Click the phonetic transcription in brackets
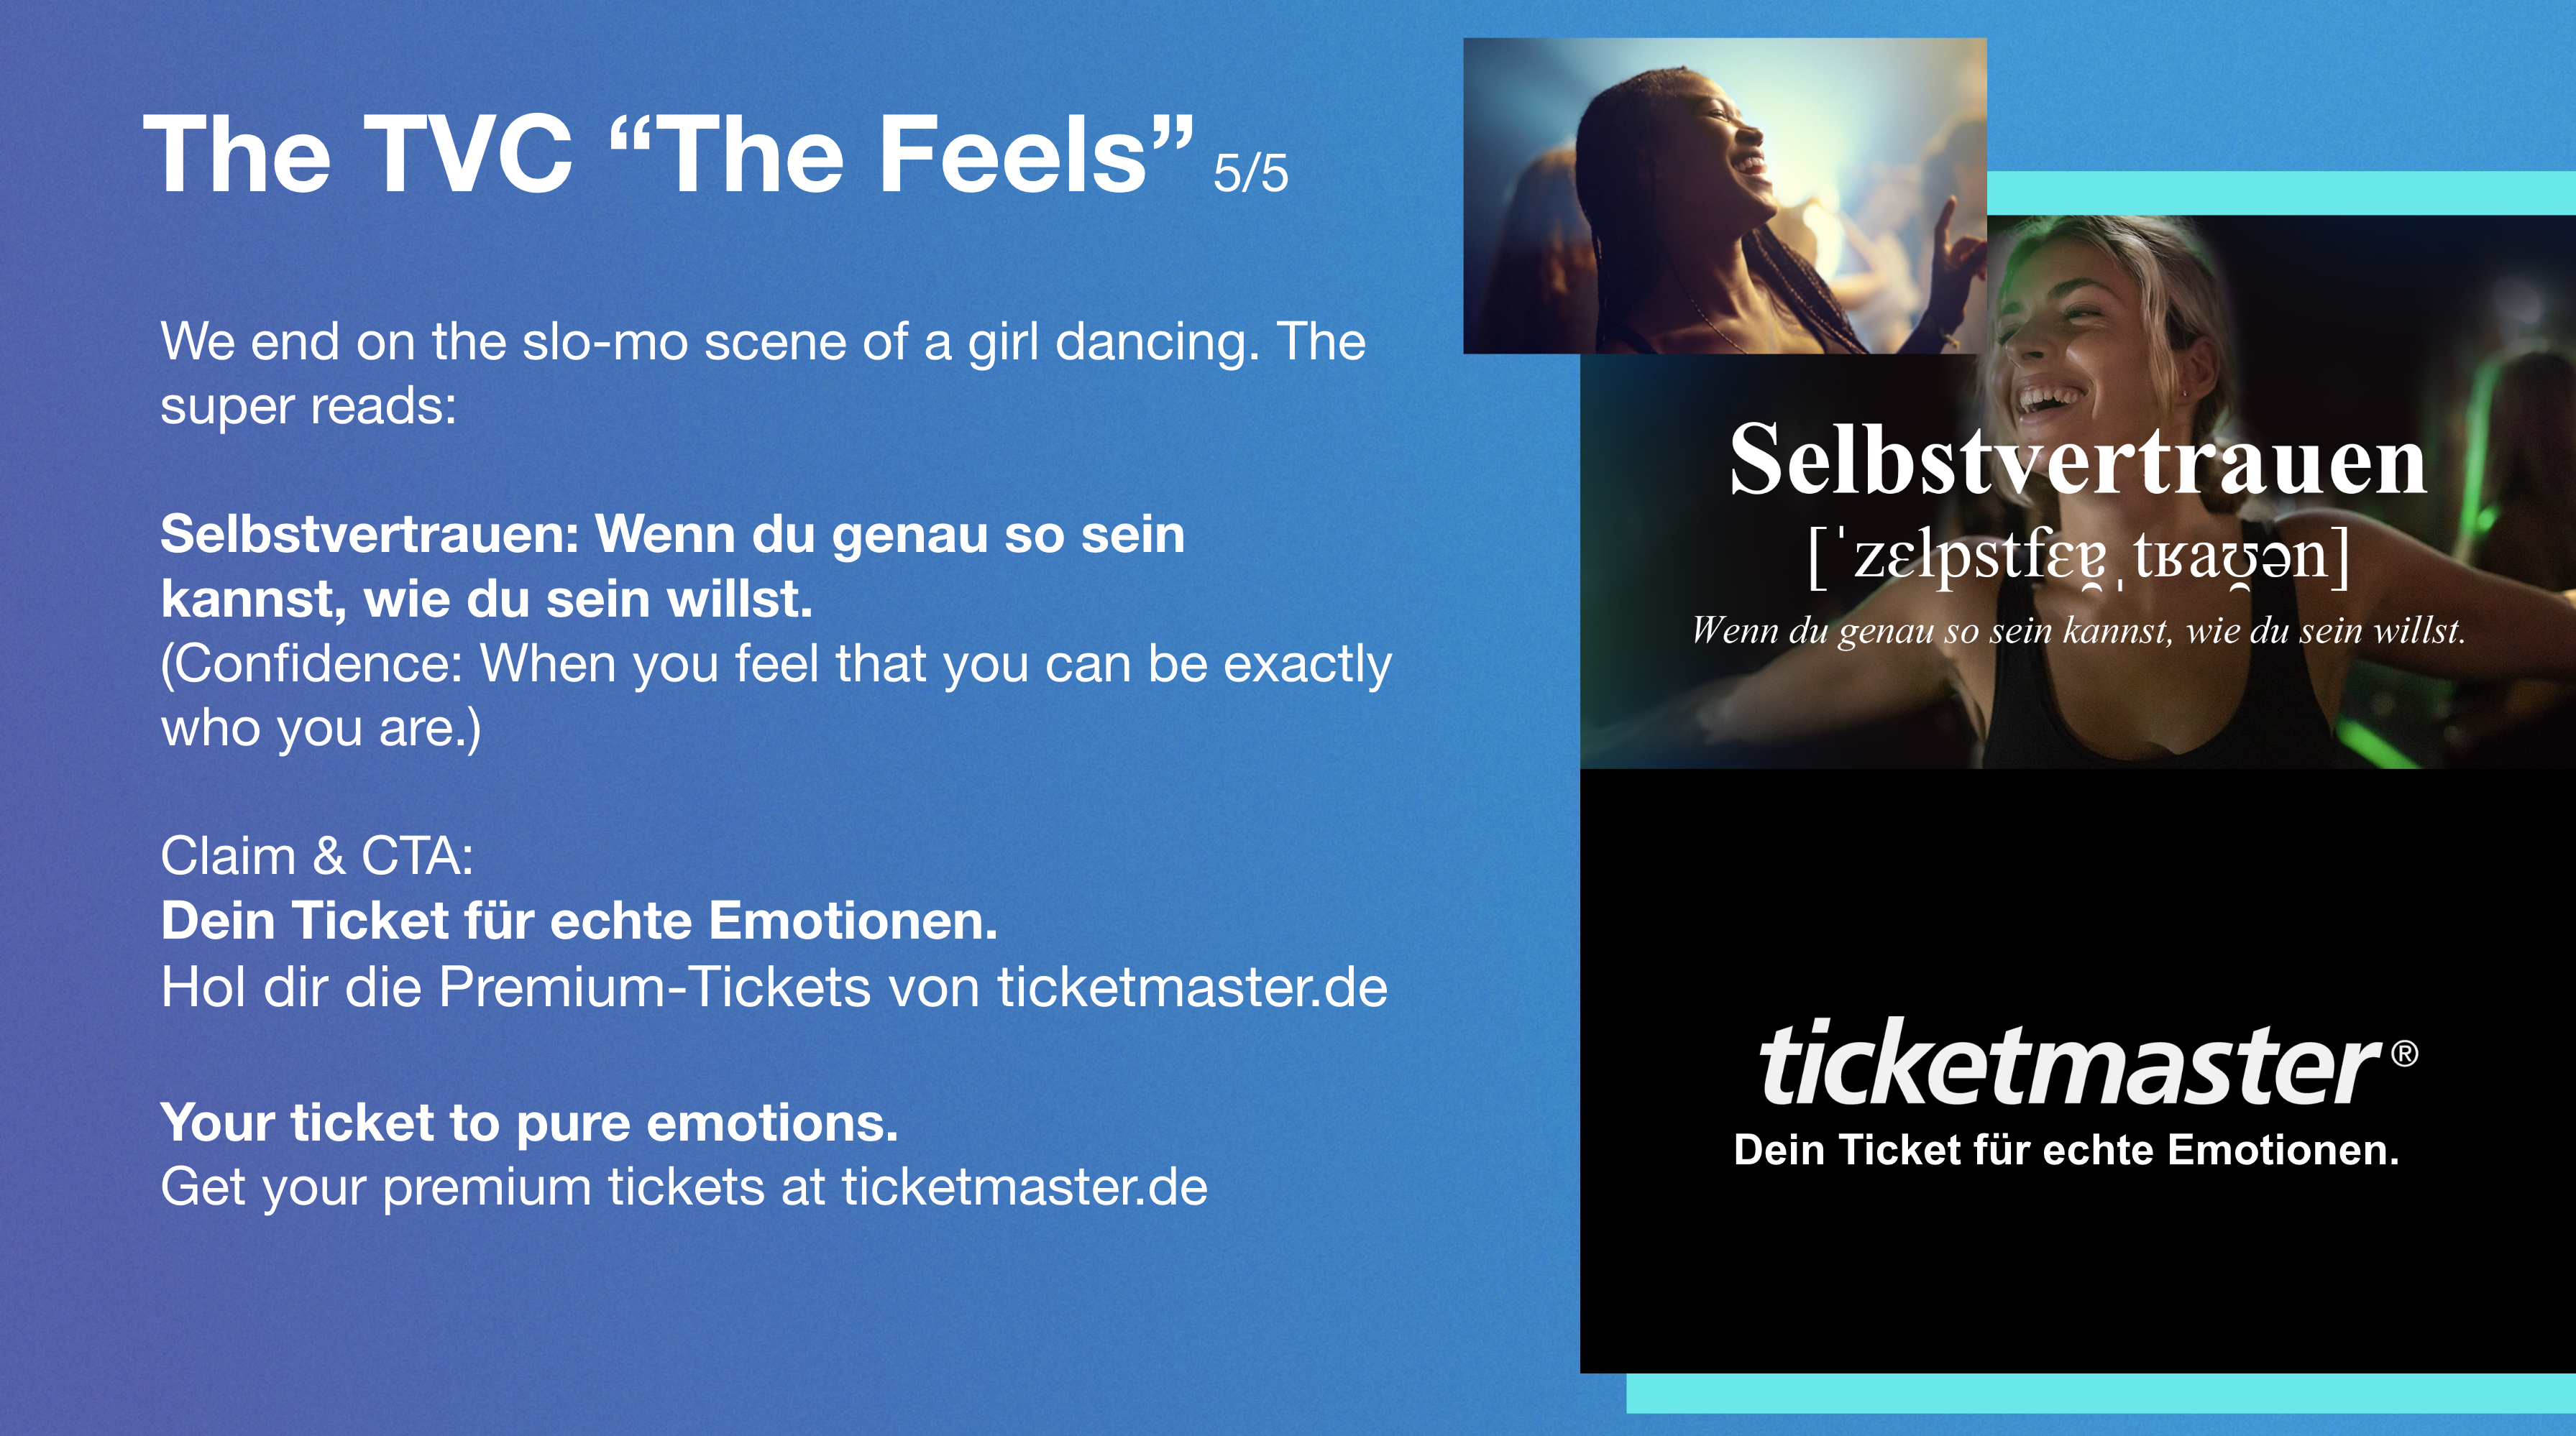2576x1436 pixels. tap(2079, 558)
